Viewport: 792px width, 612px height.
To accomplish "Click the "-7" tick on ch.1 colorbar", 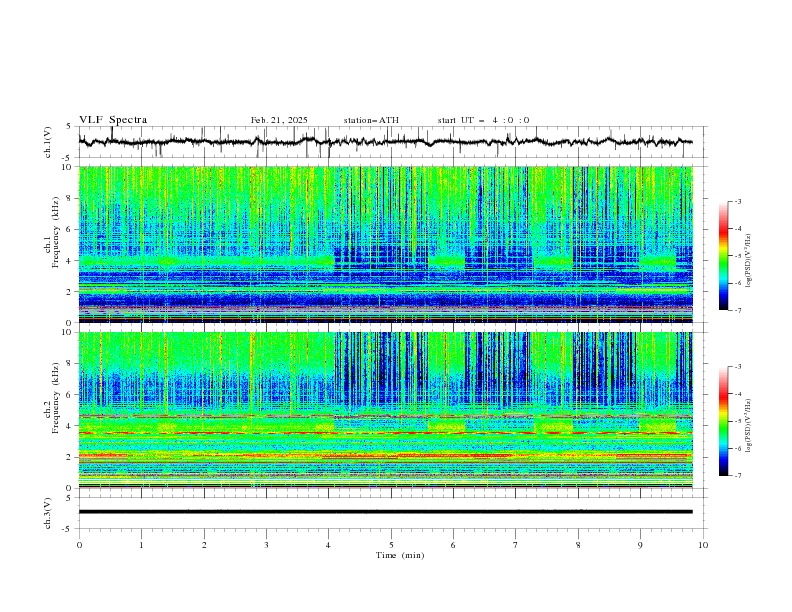I will (x=738, y=310).
